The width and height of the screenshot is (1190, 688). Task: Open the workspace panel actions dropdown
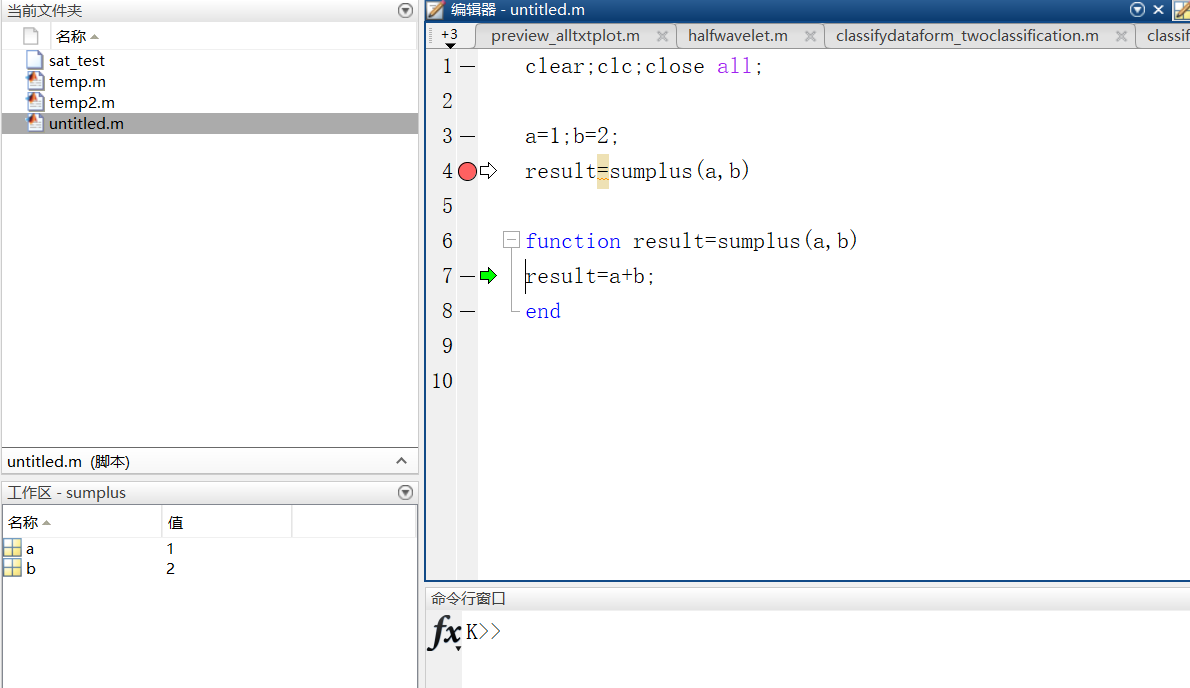[x=405, y=492]
